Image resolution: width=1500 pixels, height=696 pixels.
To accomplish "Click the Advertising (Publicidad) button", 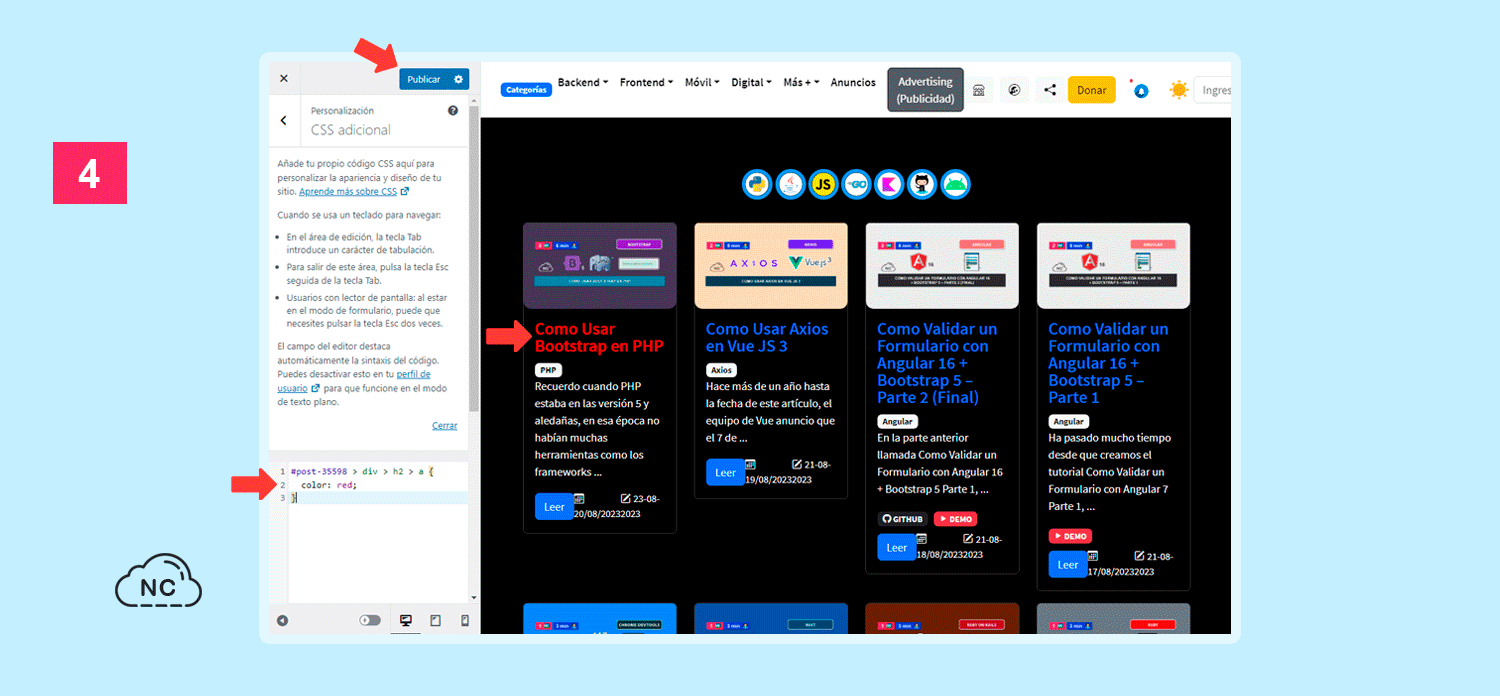I will point(925,90).
